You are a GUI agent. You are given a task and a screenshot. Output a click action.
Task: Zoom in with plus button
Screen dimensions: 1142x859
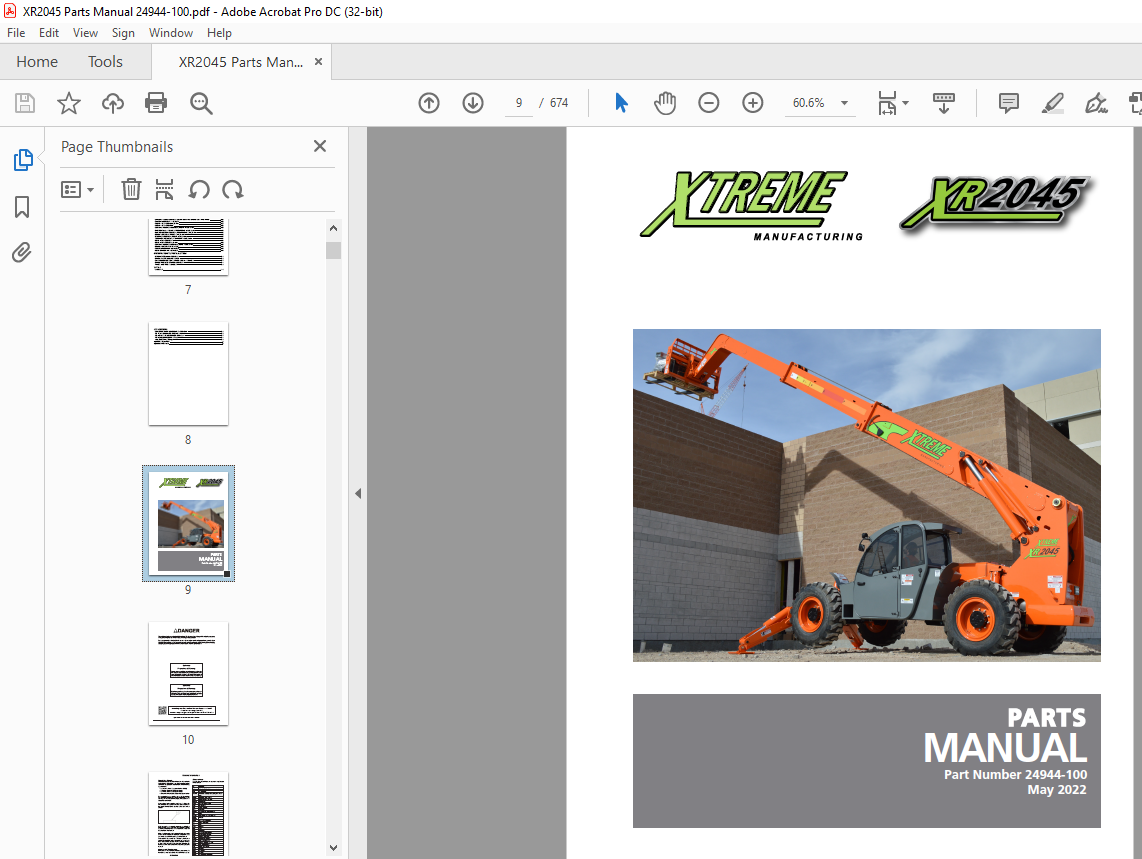[752, 103]
